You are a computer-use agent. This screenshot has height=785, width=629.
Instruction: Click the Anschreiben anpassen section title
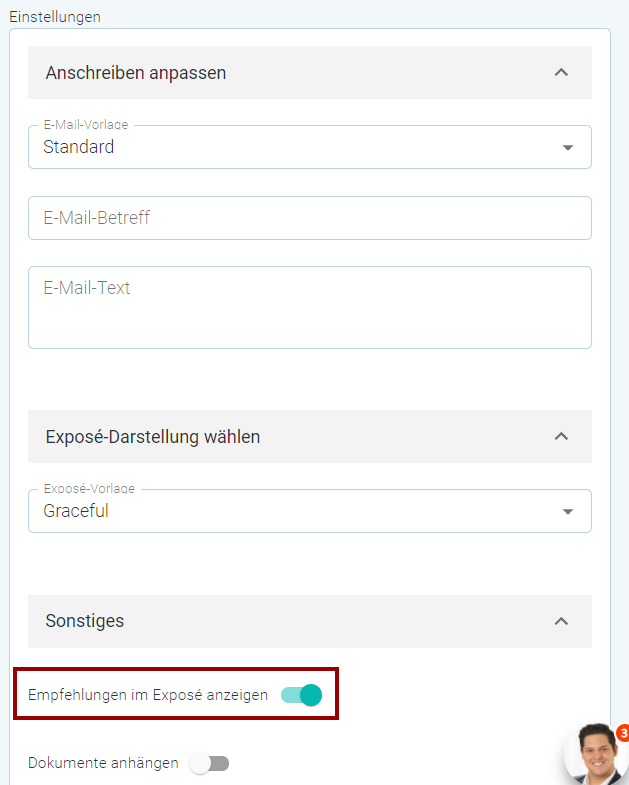(x=136, y=73)
